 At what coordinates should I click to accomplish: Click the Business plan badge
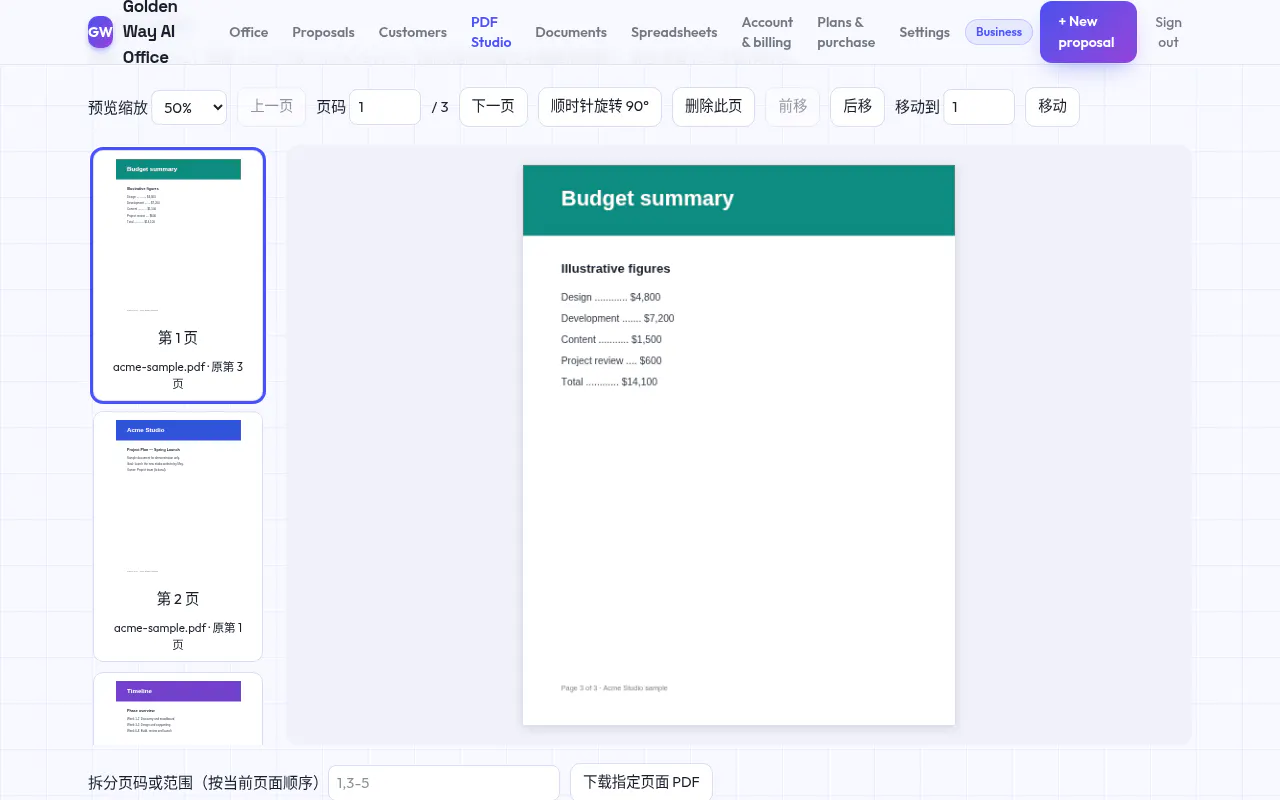coord(999,32)
